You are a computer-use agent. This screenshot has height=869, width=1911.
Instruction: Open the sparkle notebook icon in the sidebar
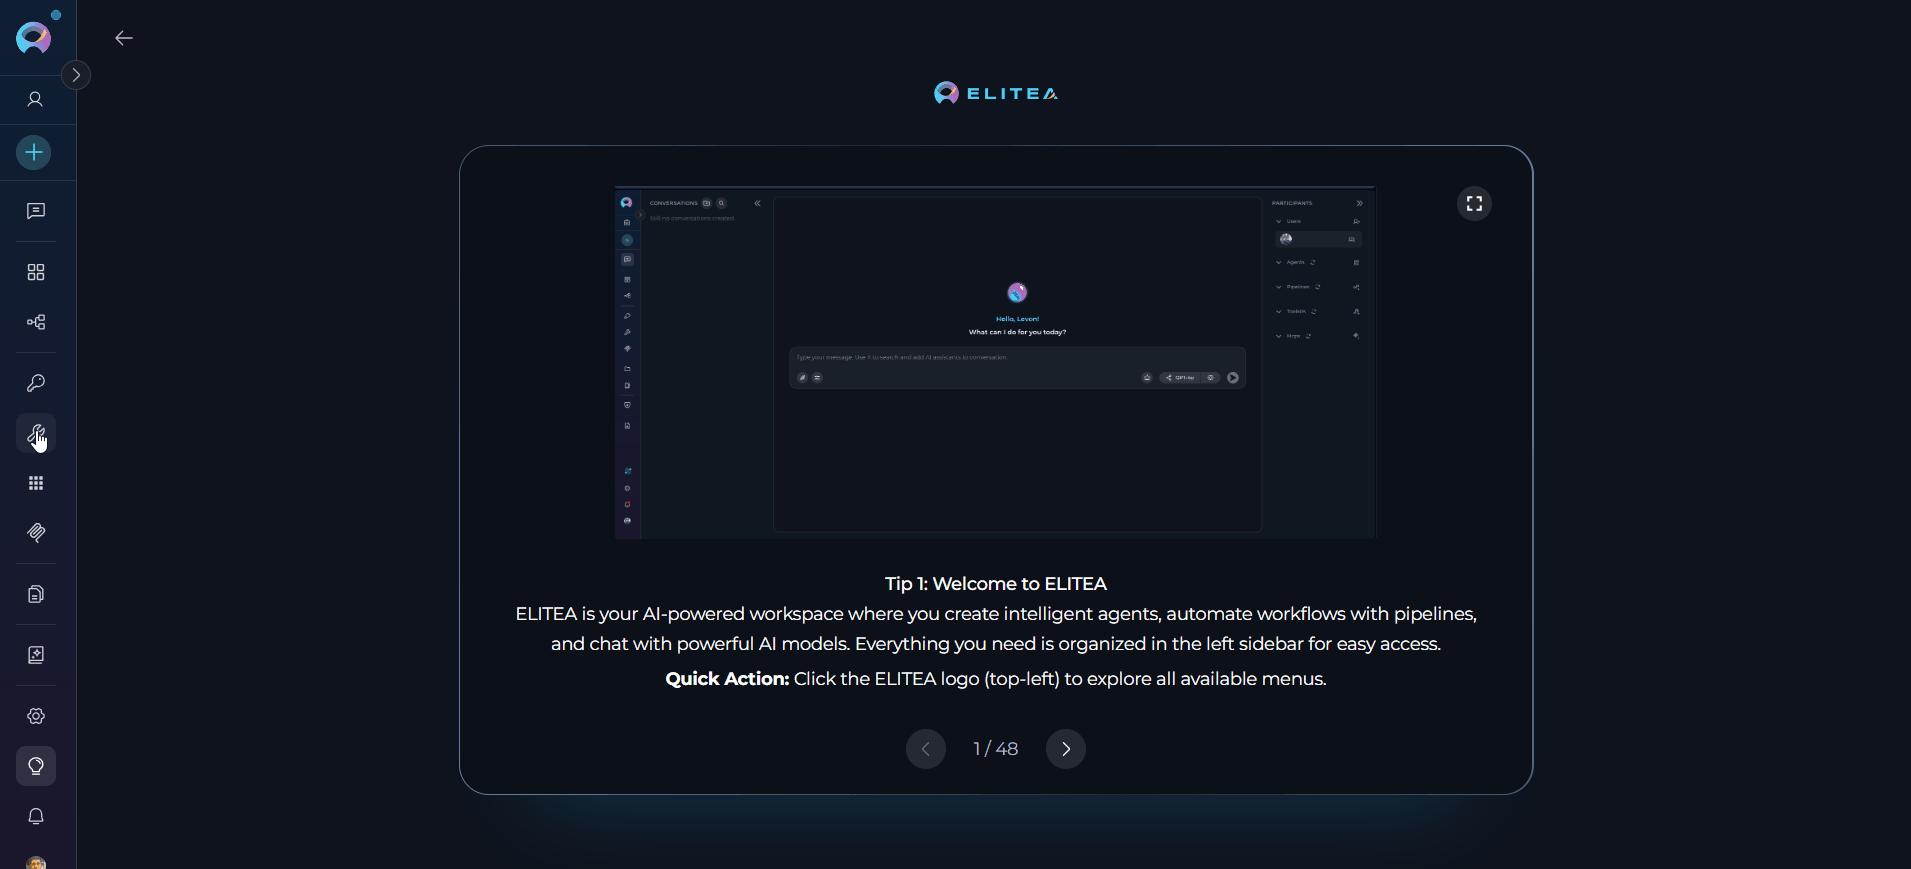coord(36,655)
